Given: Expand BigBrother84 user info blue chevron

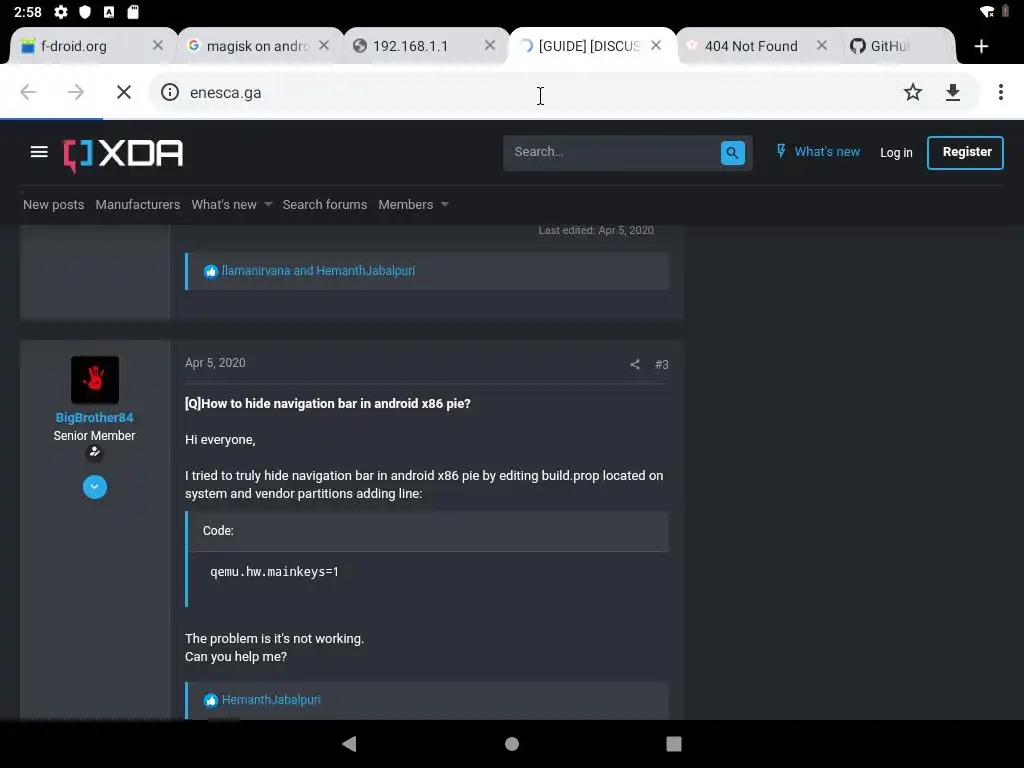Looking at the screenshot, I should pos(95,487).
